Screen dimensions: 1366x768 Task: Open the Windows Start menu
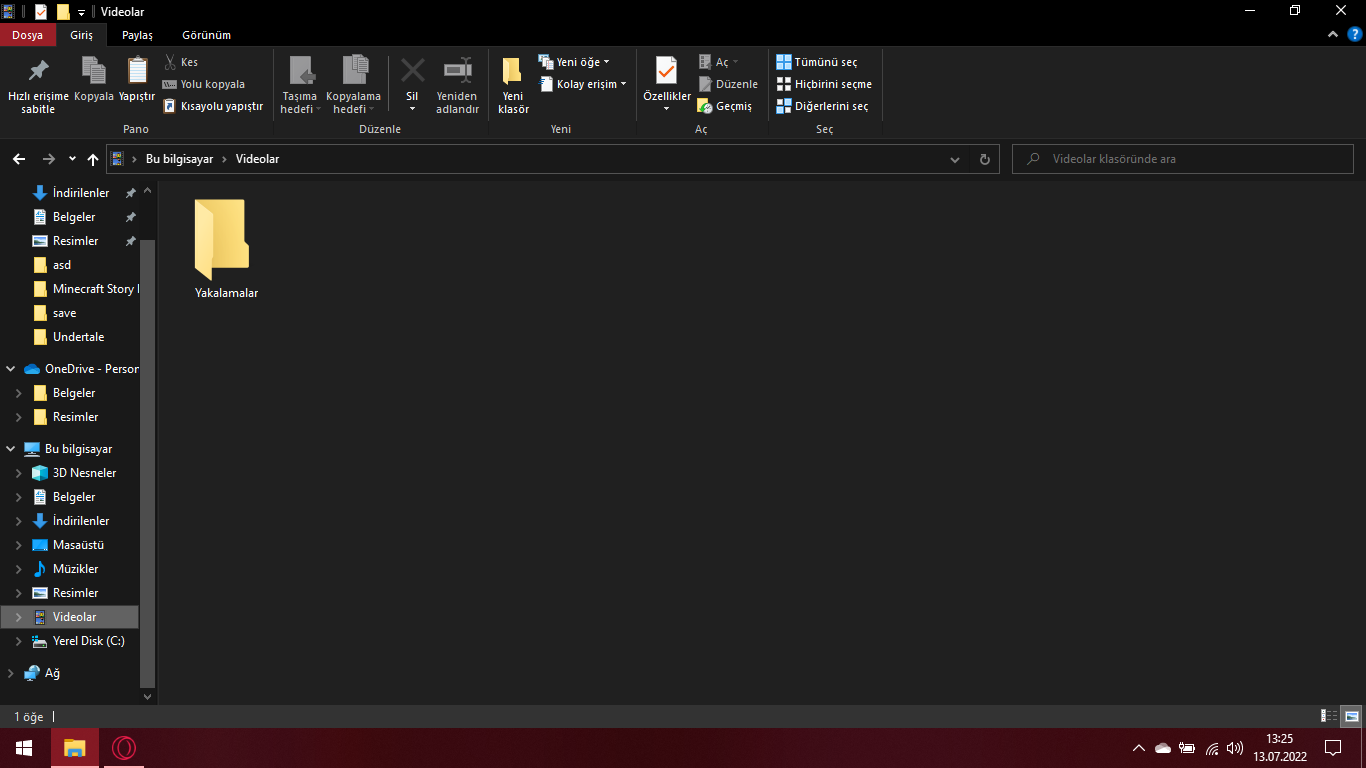tap(24, 748)
